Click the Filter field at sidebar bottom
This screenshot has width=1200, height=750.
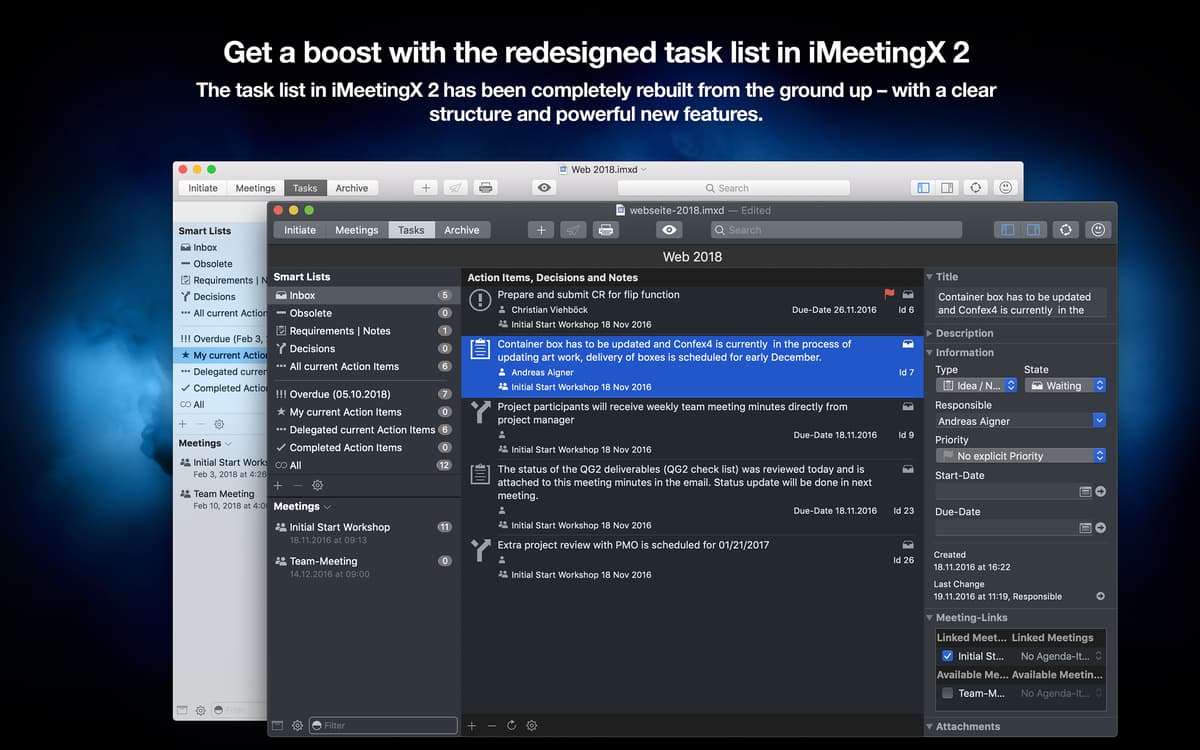(x=382, y=725)
